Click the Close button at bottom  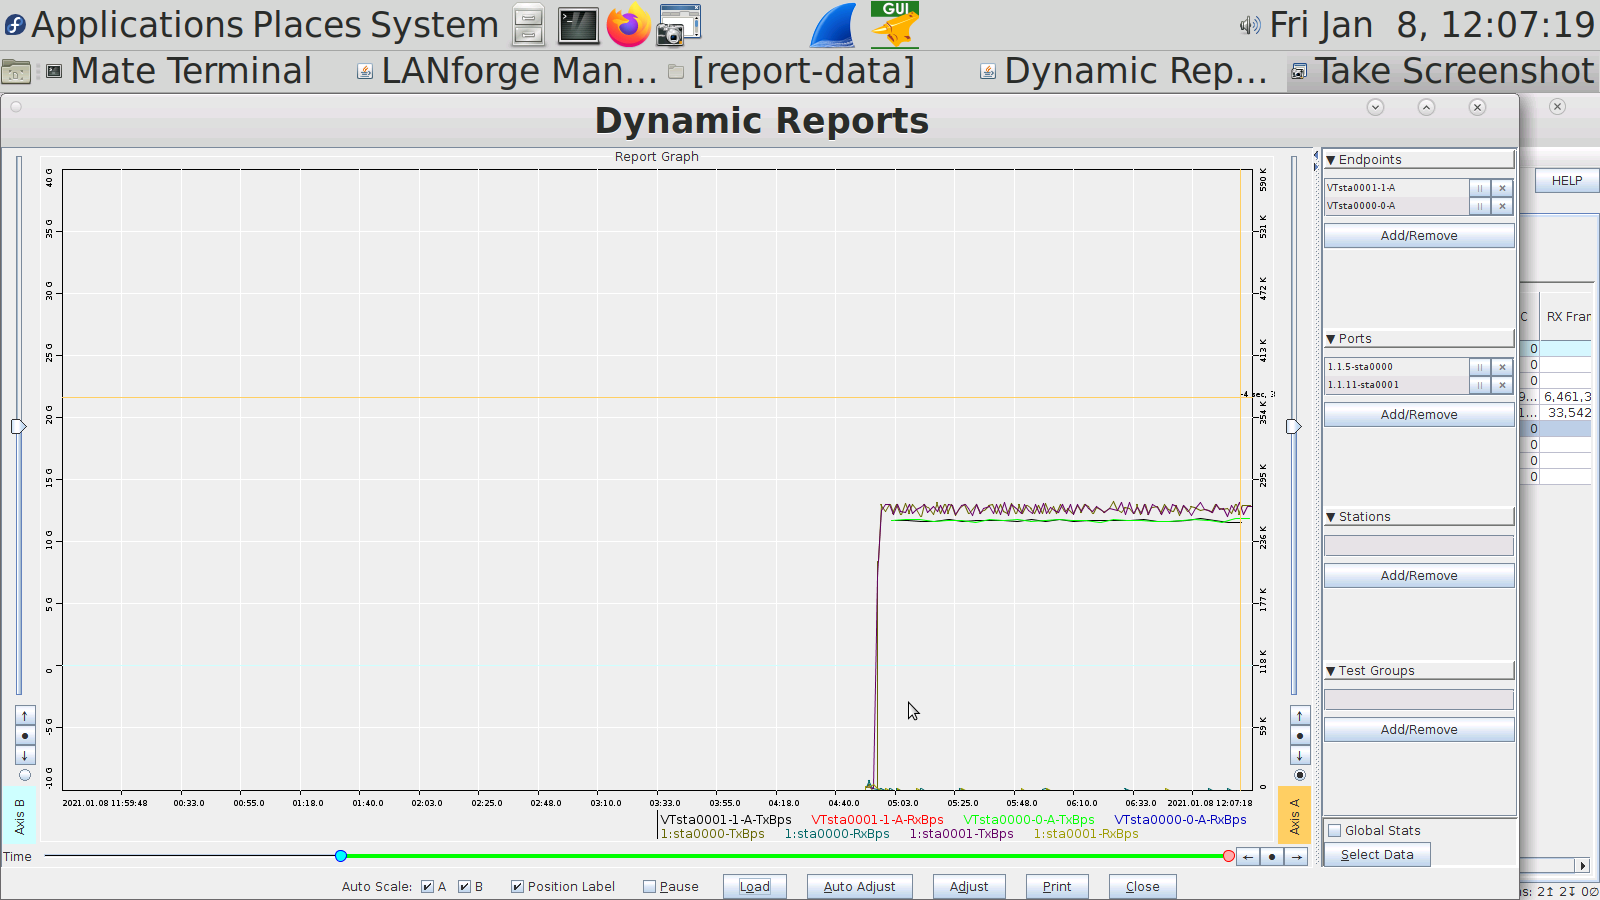click(1143, 887)
